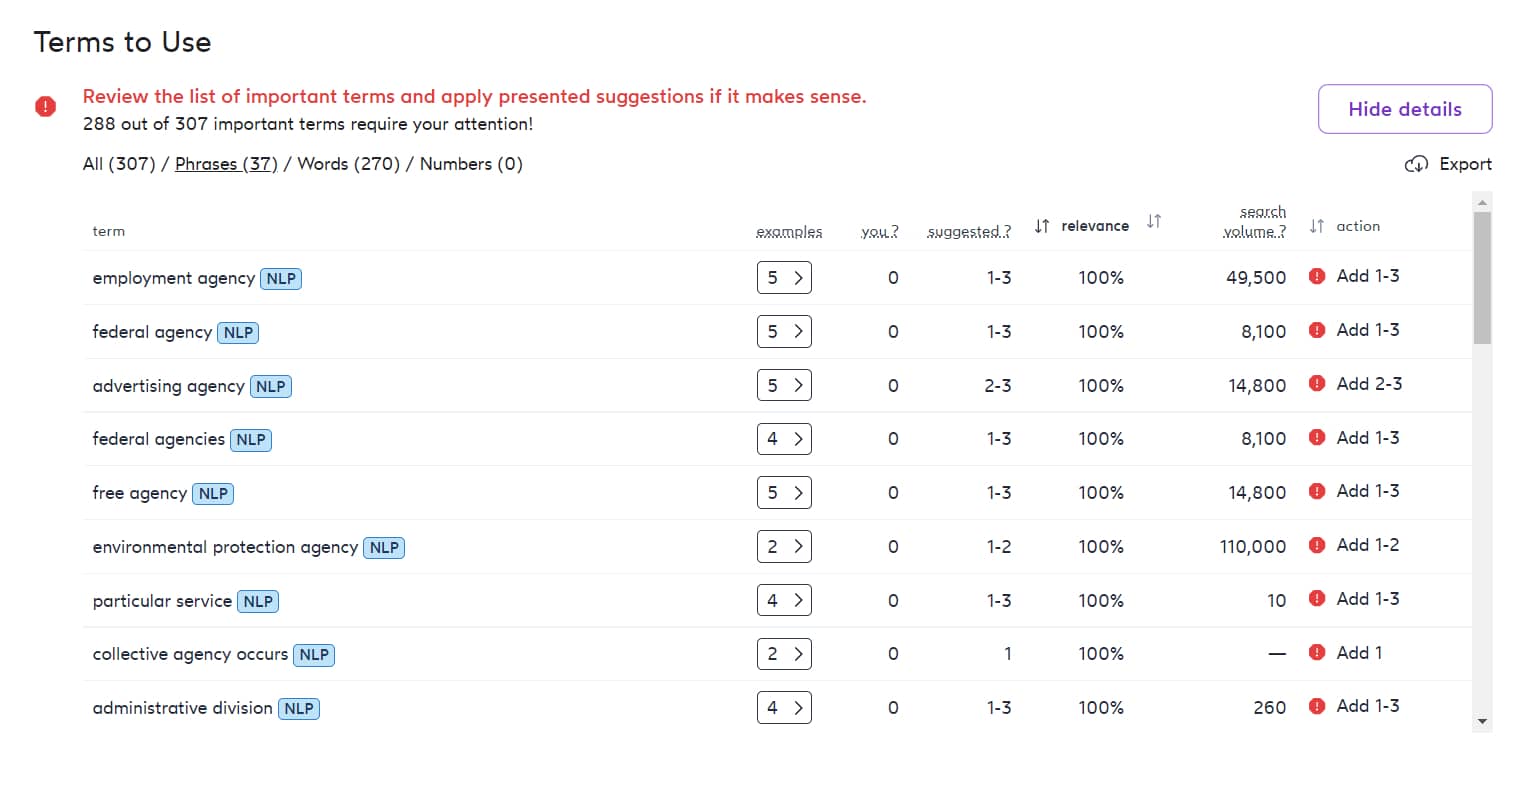Click the Hide details button

(x=1405, y=109)
